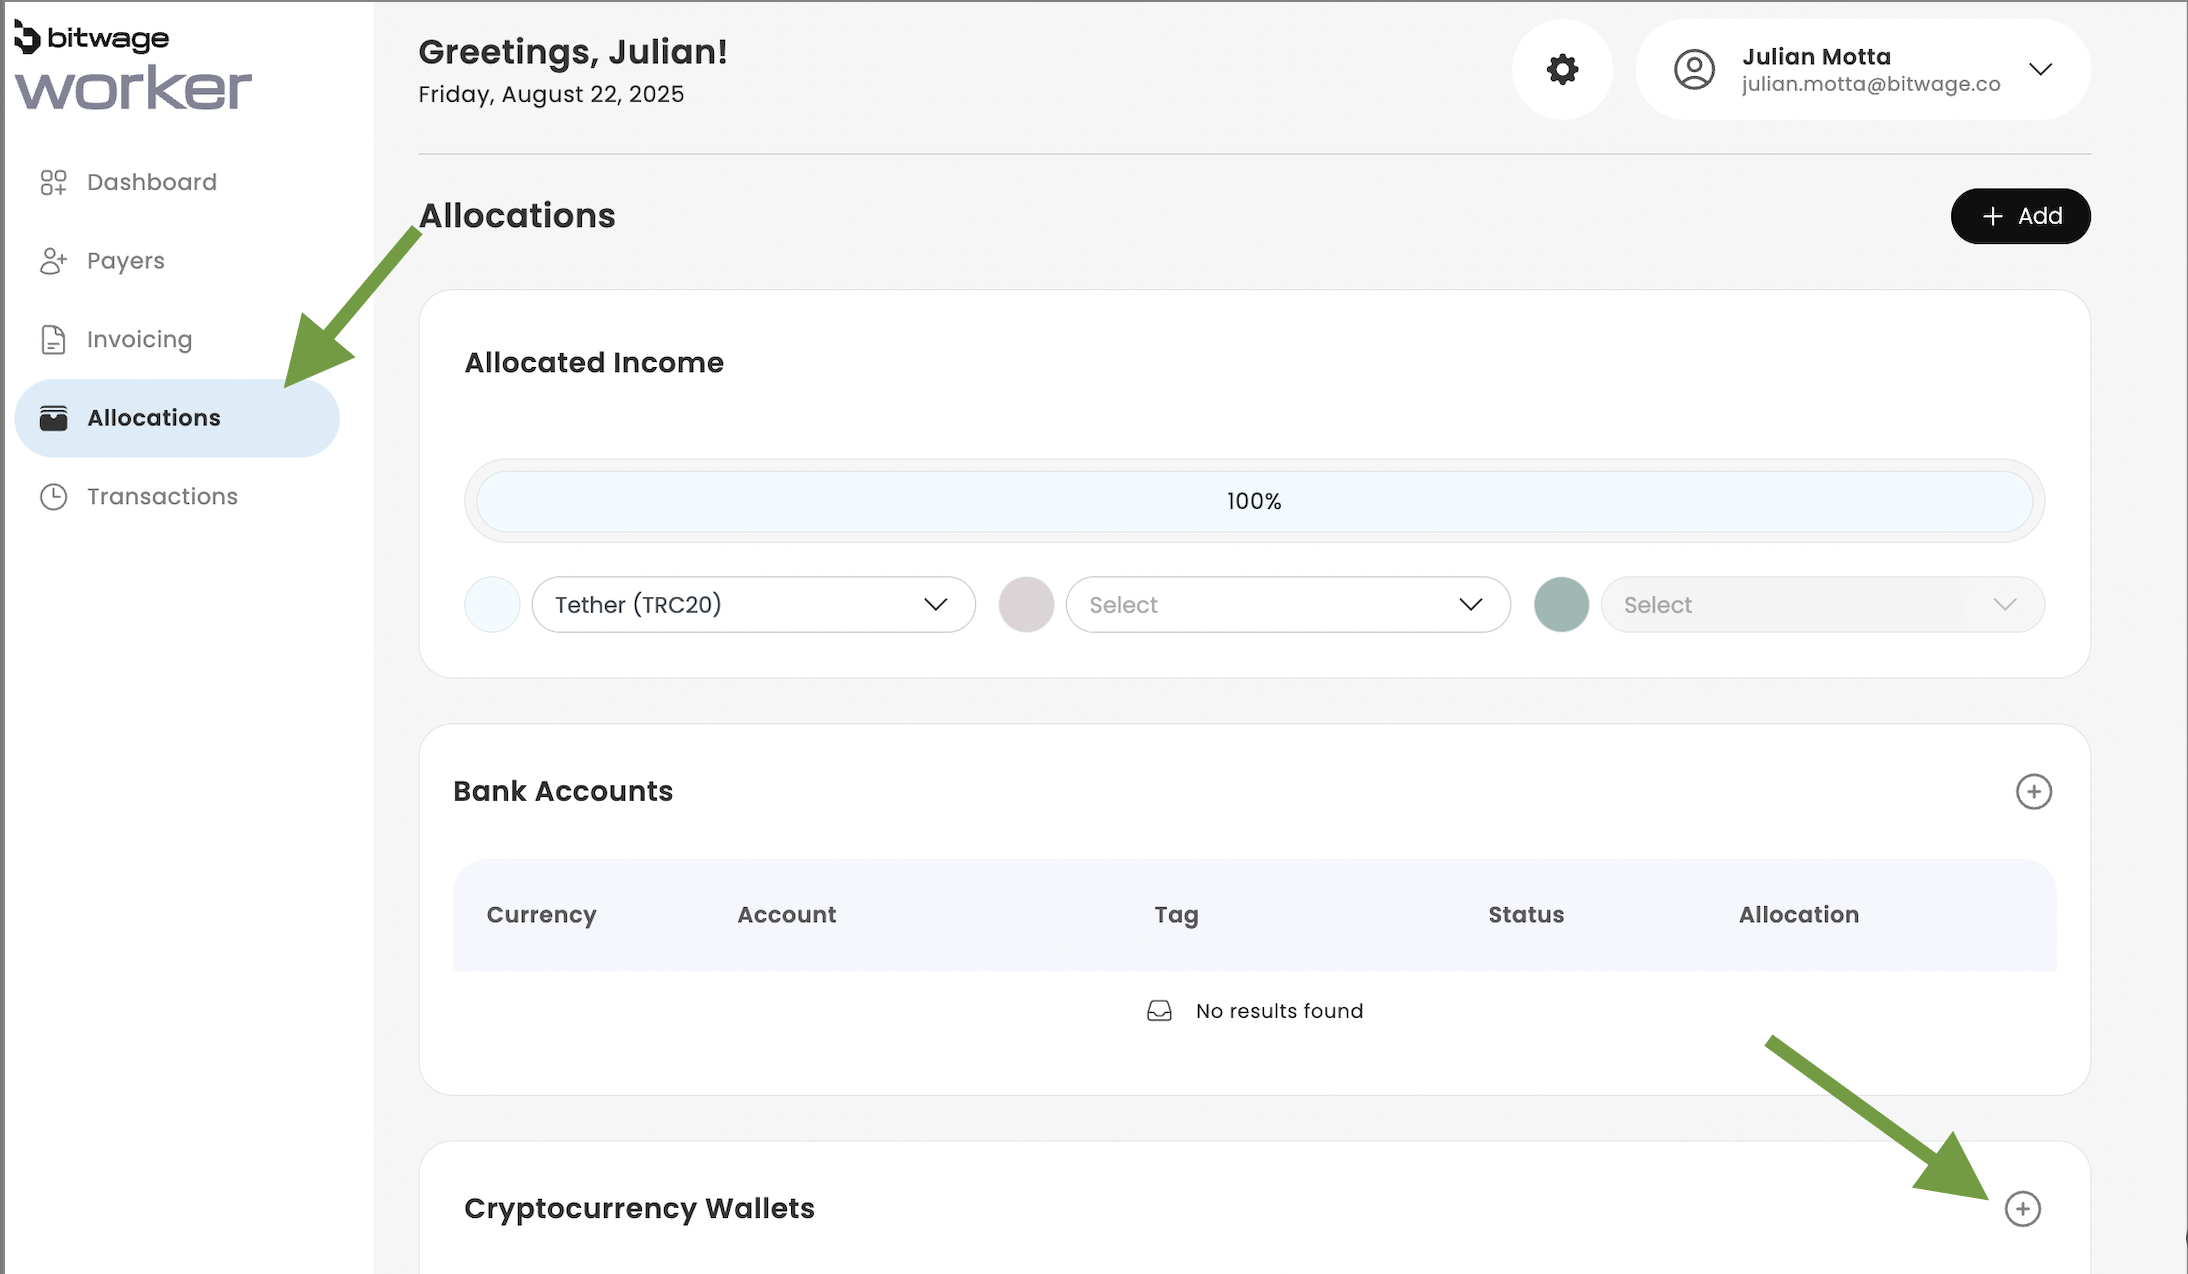
Task: Open the third disabled Select dropdown
Action: tap(1821, 605)
